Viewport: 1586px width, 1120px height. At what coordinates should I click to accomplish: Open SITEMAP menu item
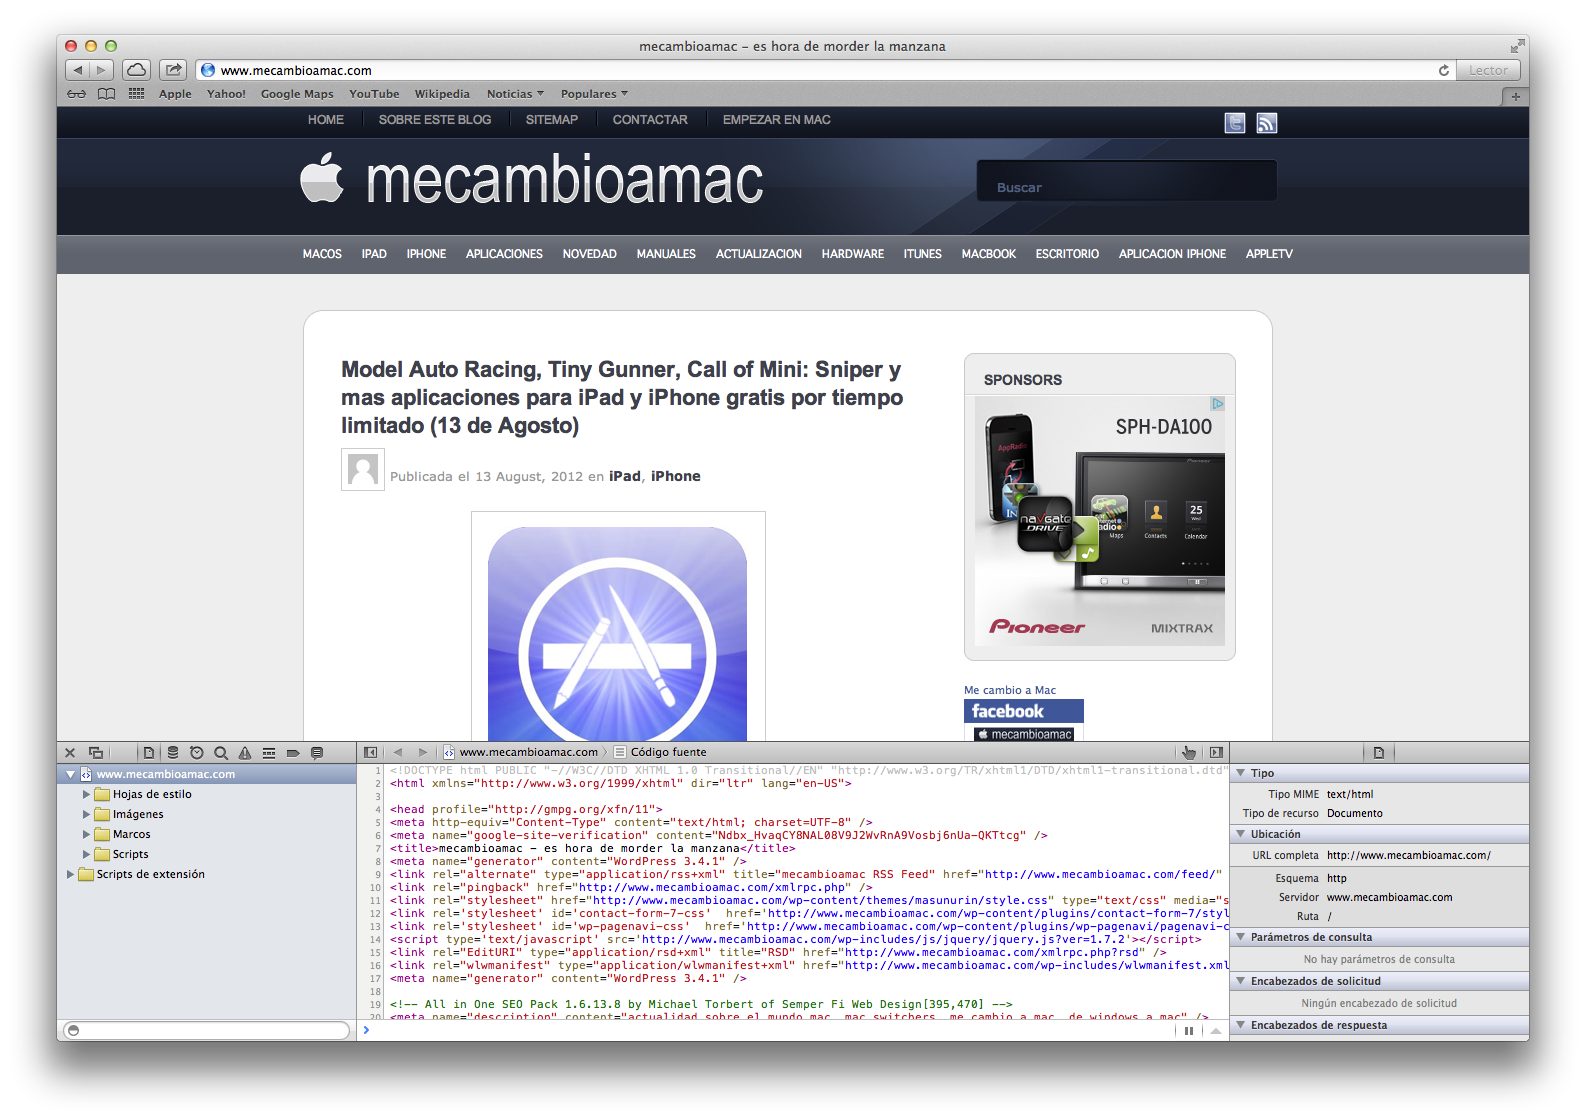(552, 120)
